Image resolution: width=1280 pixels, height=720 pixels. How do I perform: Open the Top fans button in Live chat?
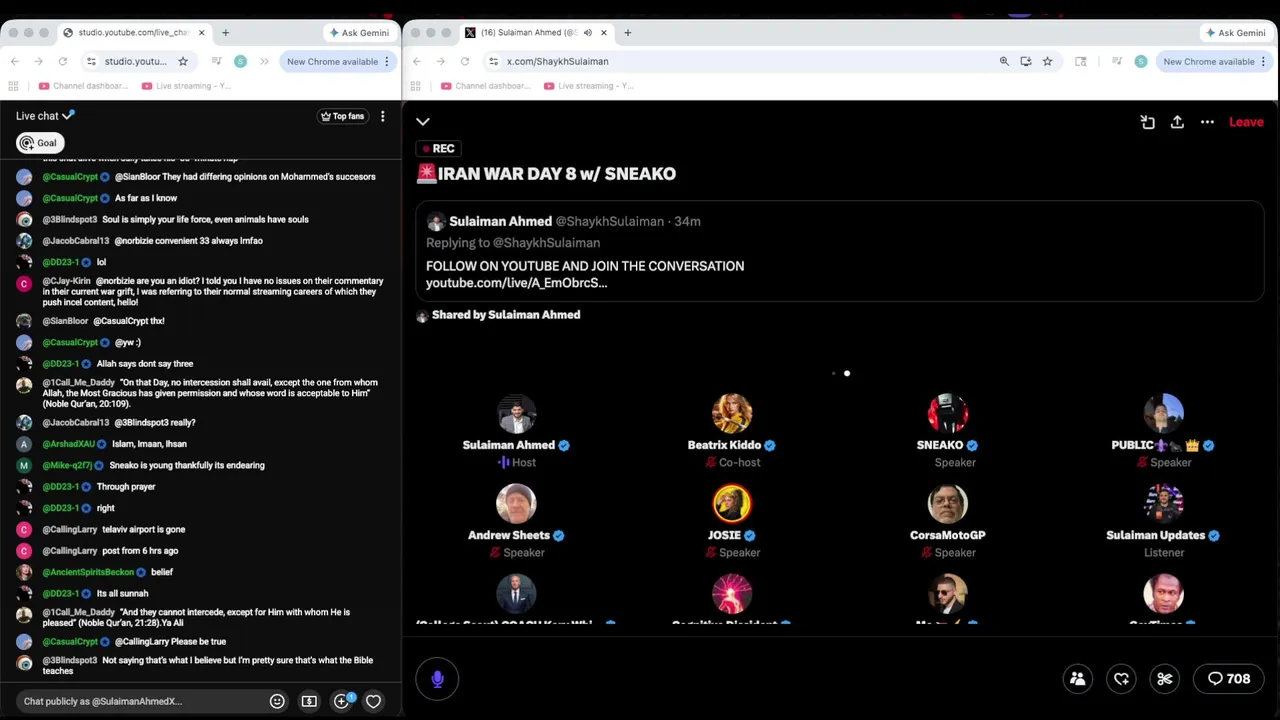pyautogui.click(x=342, y=116)
